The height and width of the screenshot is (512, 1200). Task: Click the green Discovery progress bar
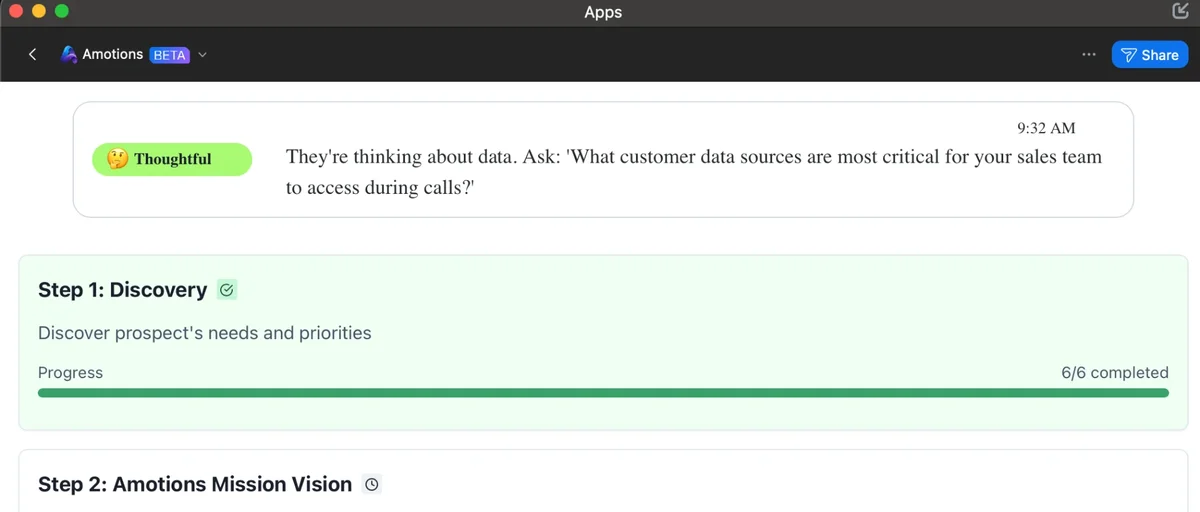(x=603, y=393)
